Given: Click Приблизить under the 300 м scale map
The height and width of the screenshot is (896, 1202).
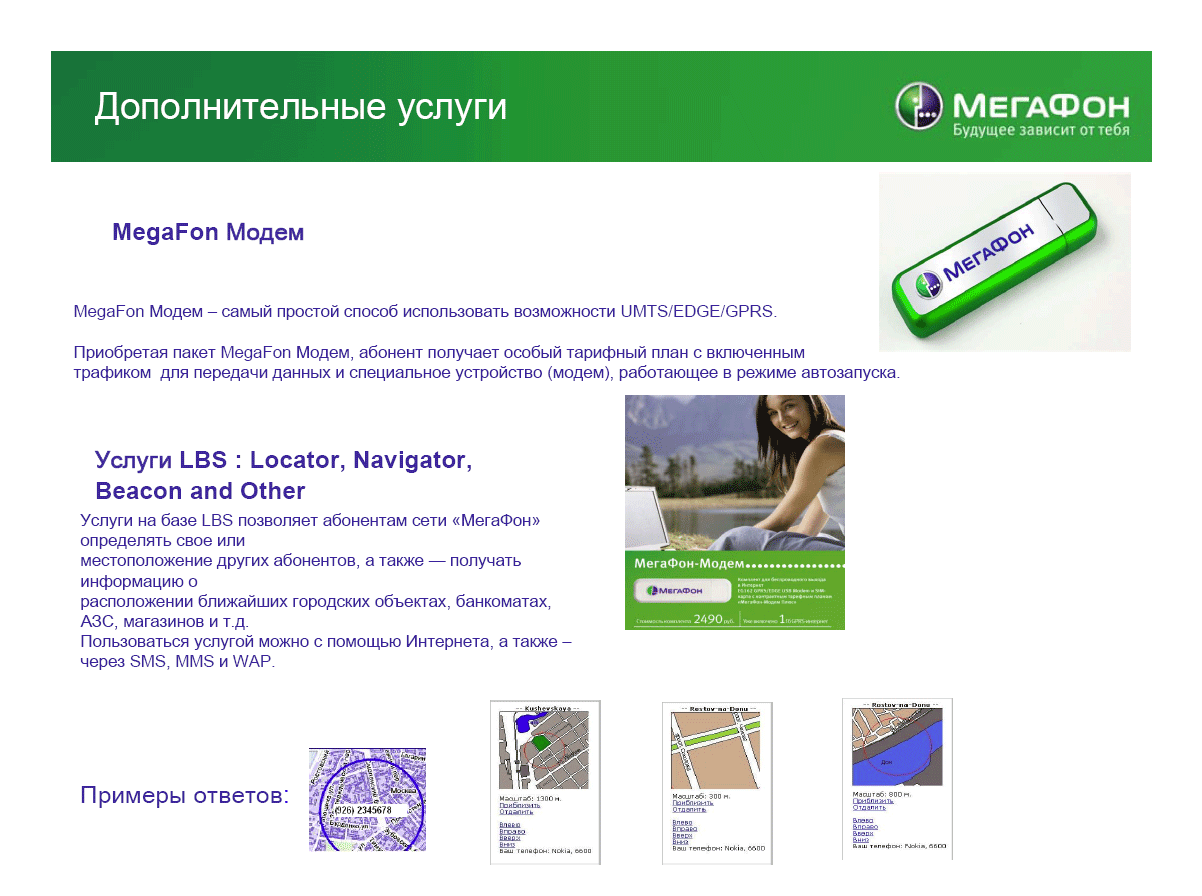Looking at the screenshot, I should click(693, 802).
